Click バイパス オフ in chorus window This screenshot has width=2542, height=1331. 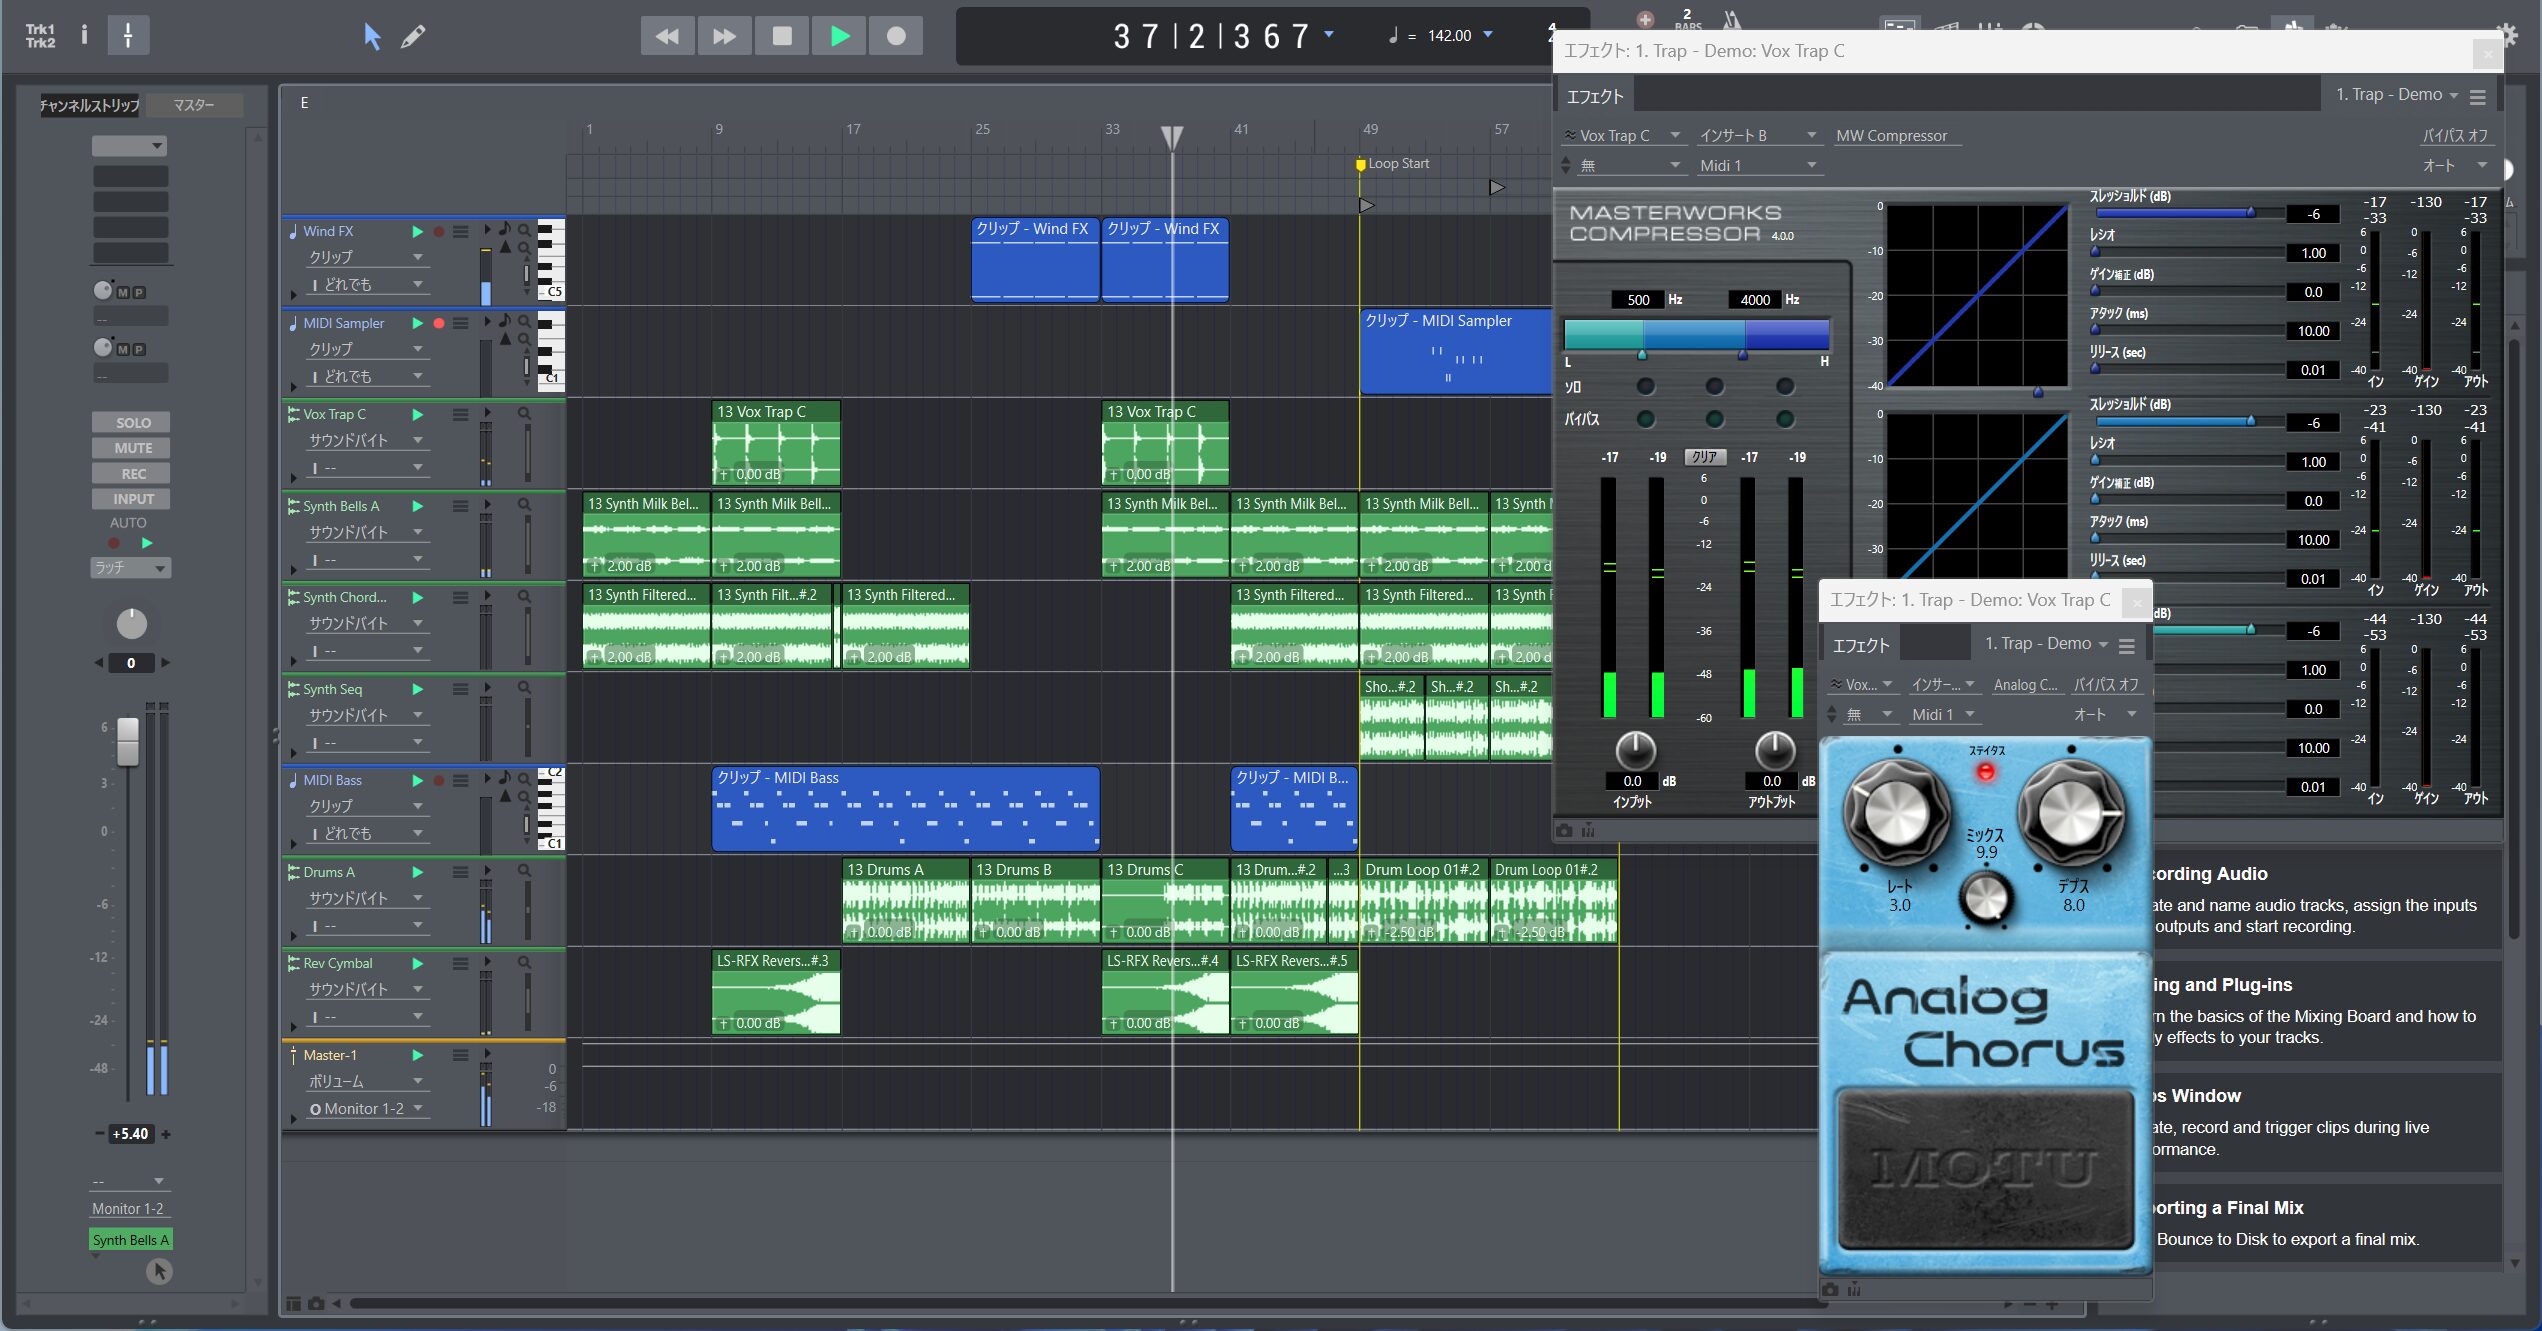2106,685
